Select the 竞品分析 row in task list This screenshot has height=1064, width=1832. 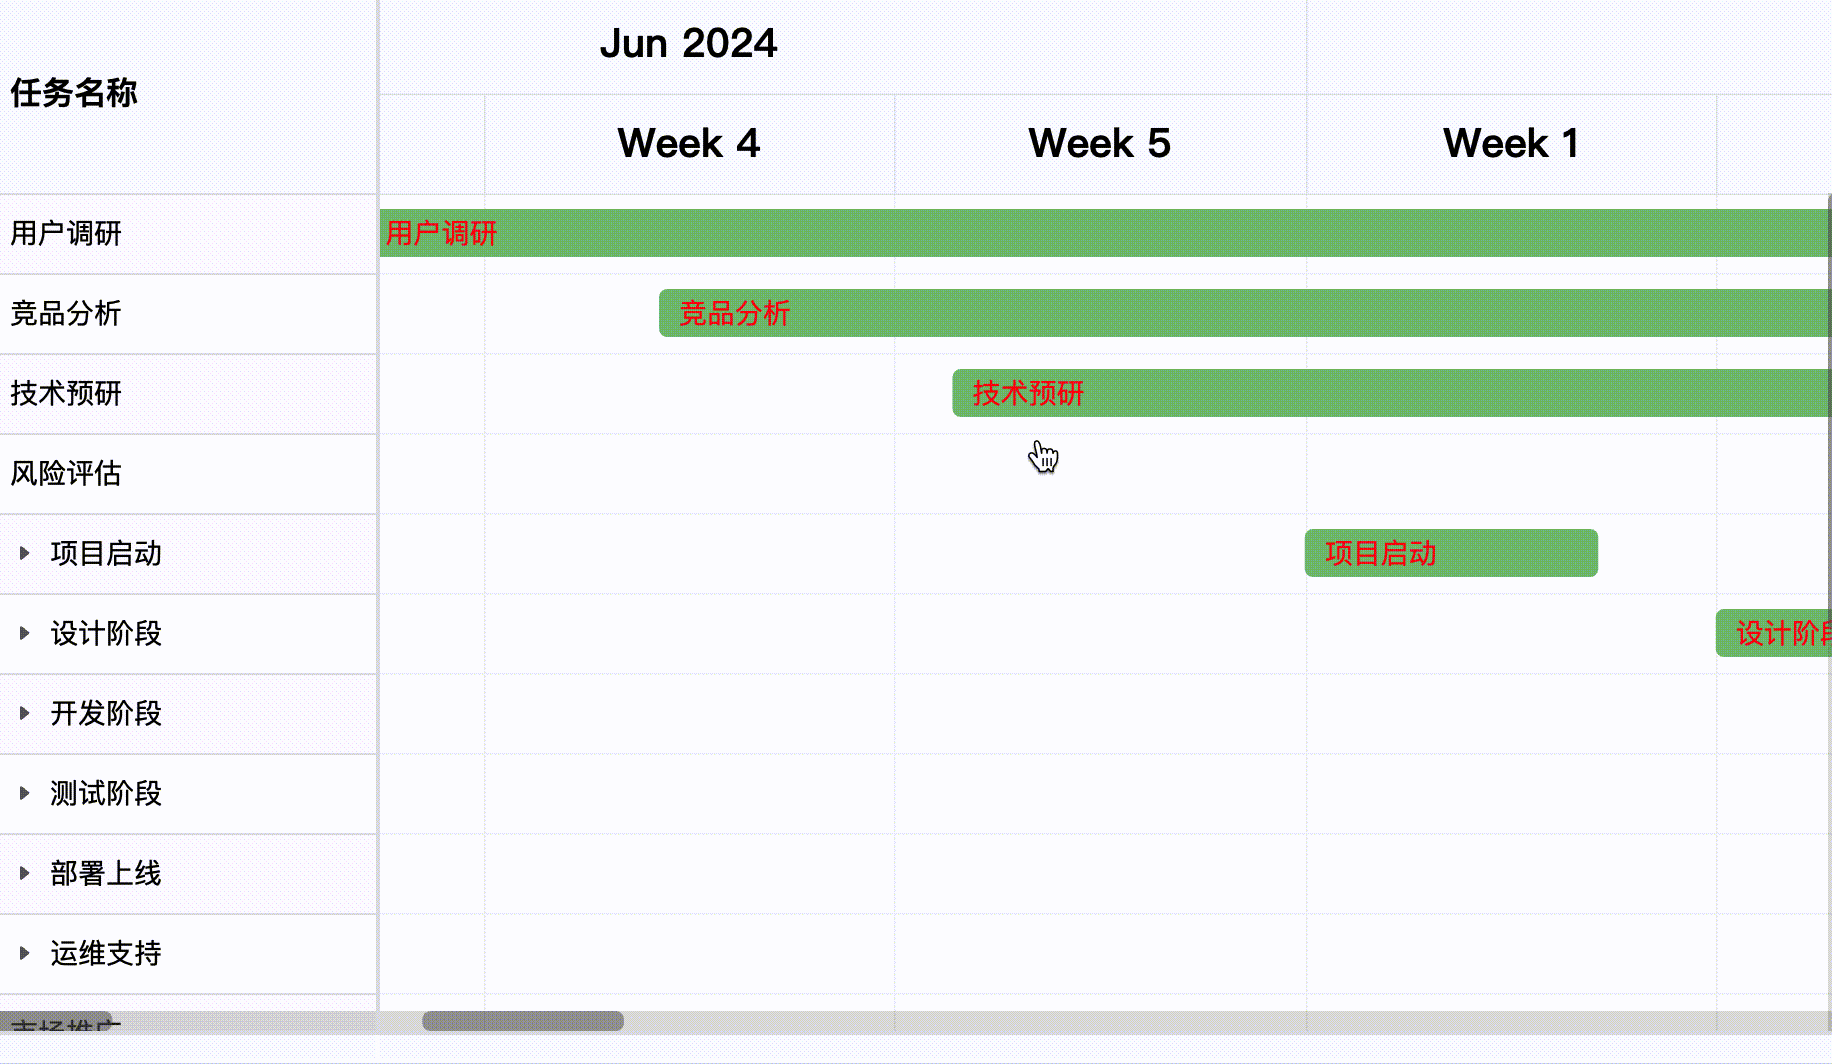[66, 314]
